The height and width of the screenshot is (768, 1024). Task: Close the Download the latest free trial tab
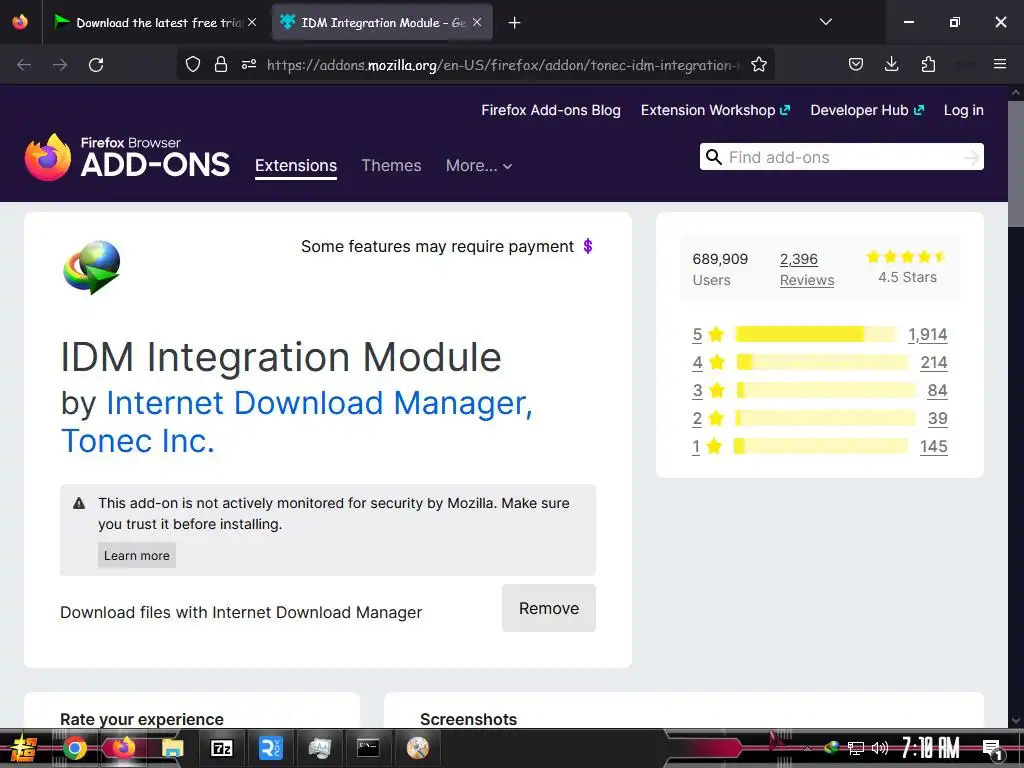[x=252, y=22]
